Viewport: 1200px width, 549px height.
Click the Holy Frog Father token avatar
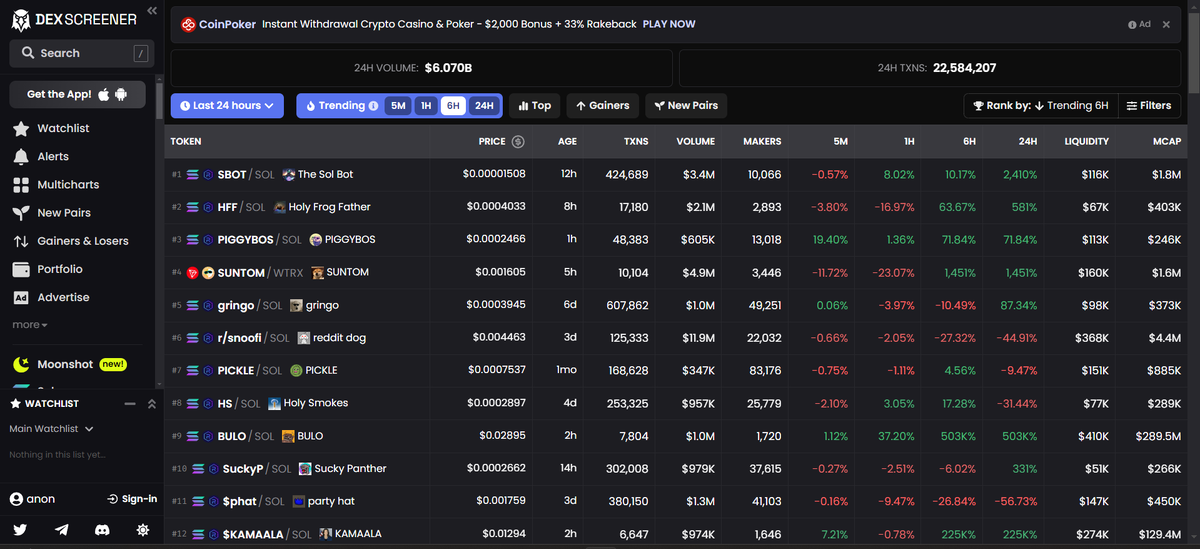coord(279,207)
